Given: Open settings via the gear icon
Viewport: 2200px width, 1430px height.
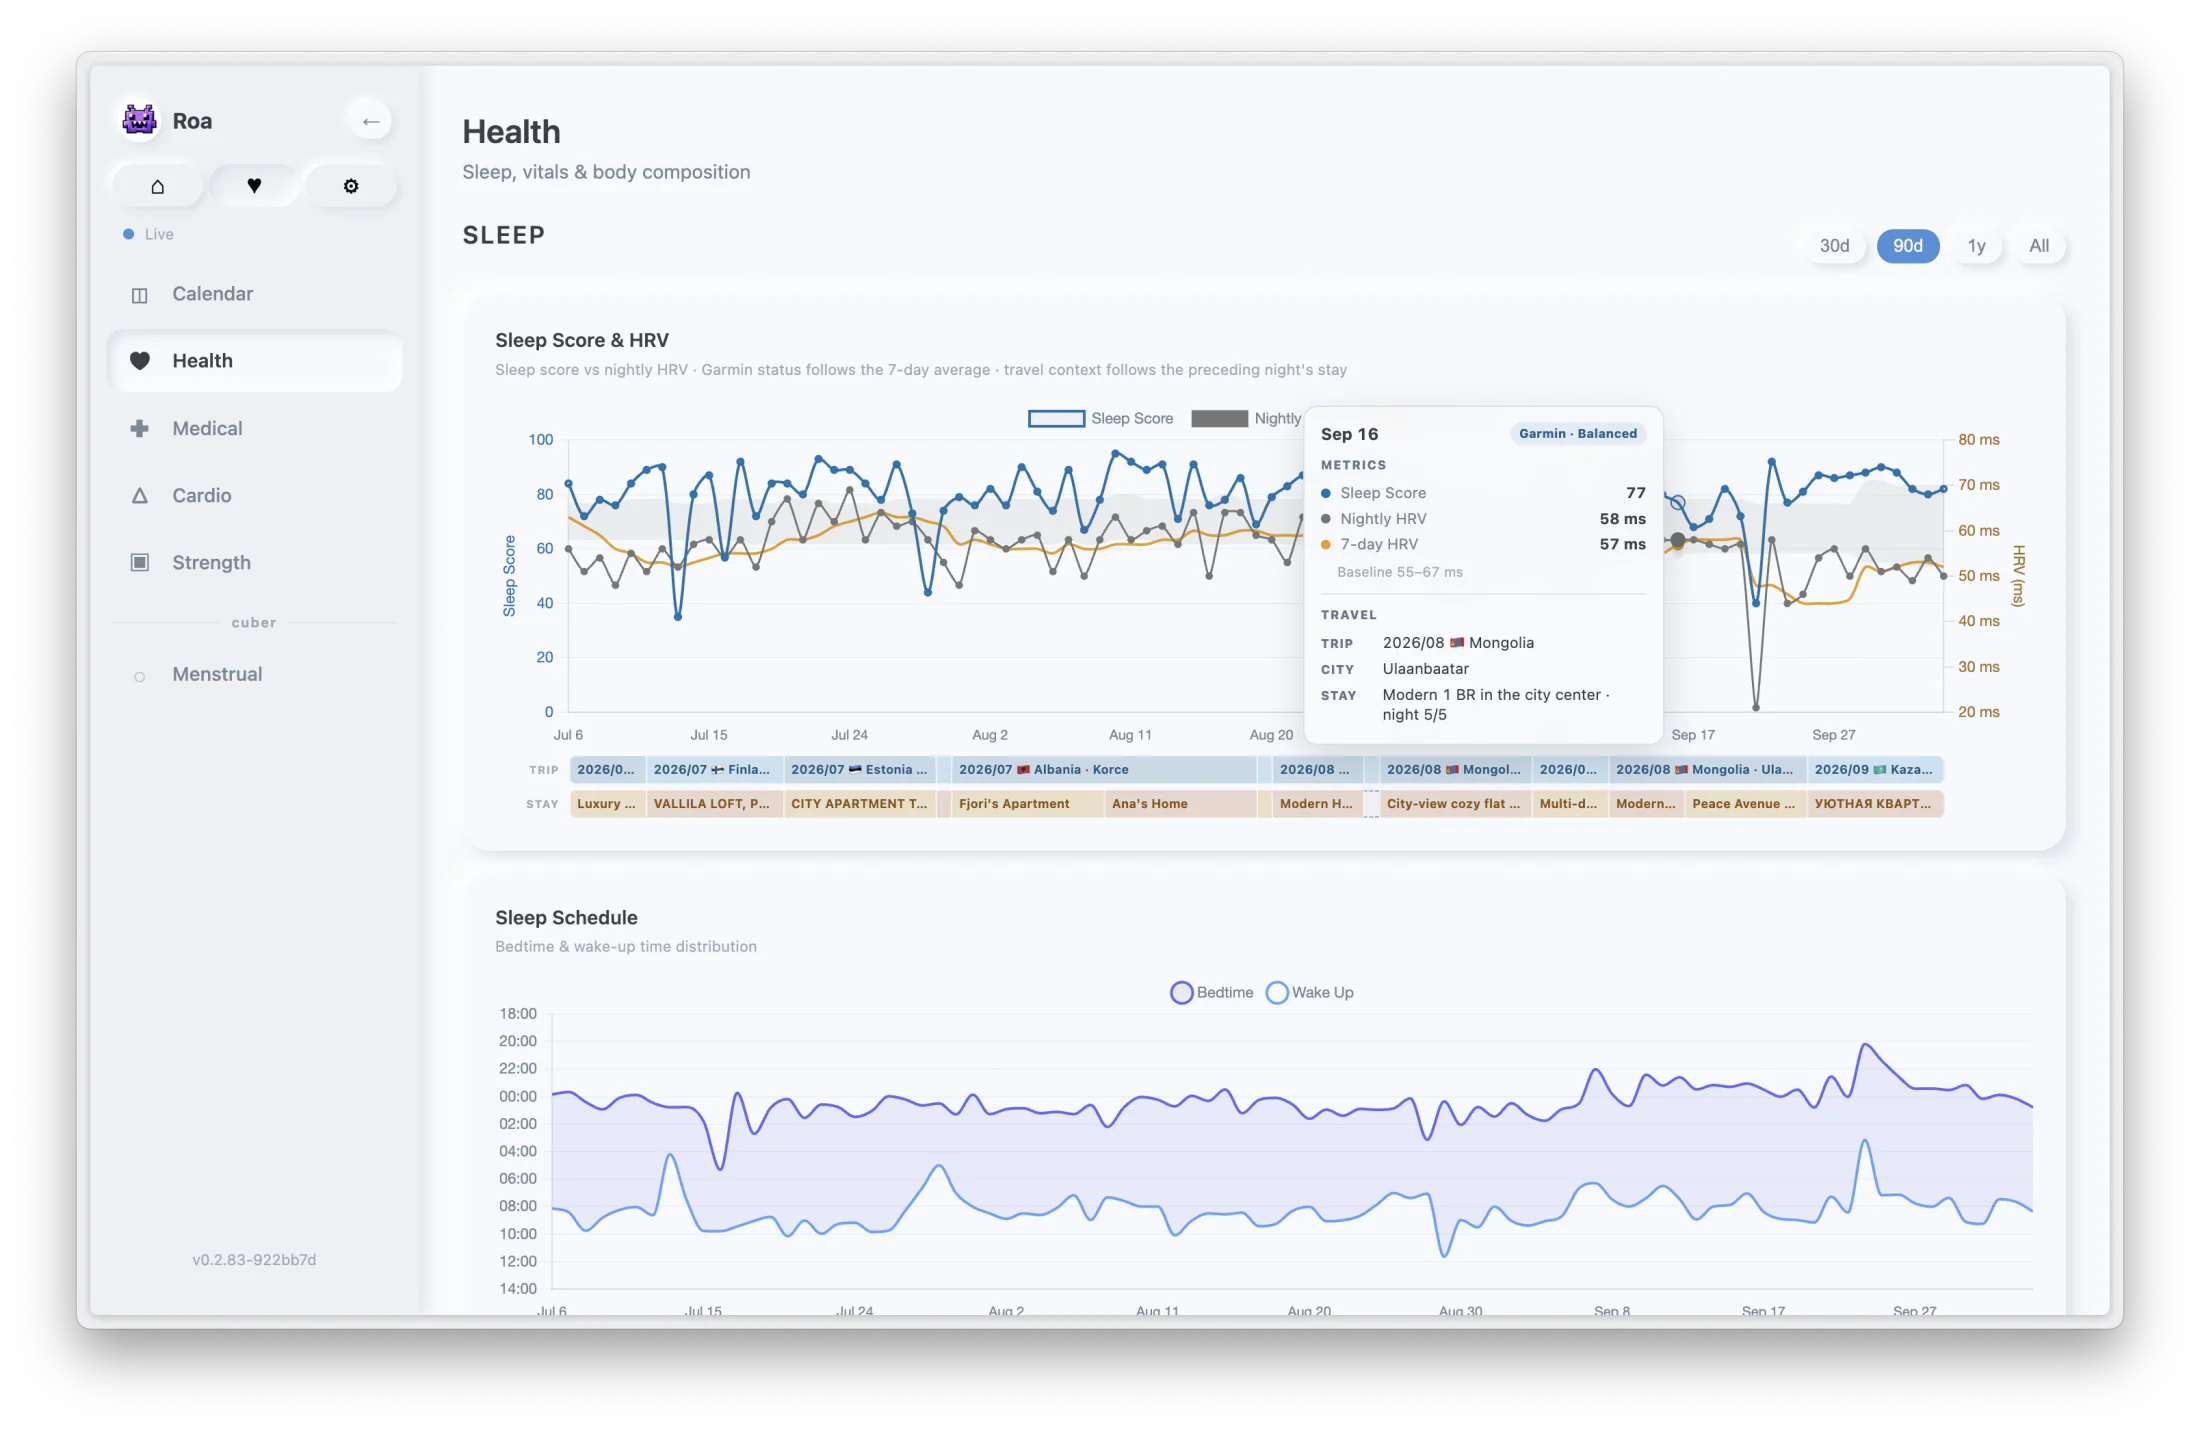Looking at the screenshot, I should 351,186.
